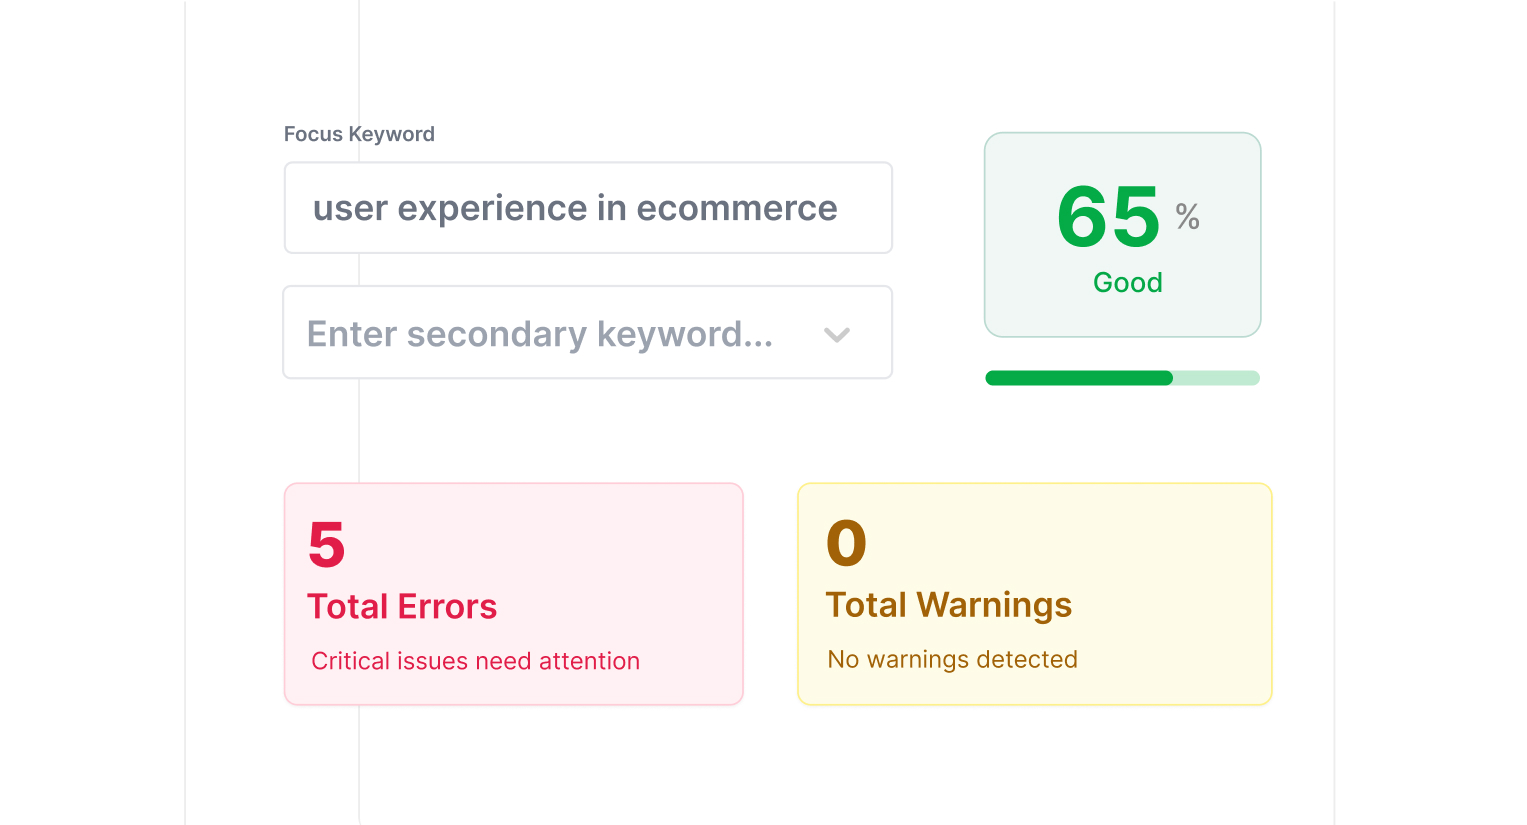Screen dimensions: 1527x825
Task: Click 'Enter secondary keyword...' placeholder text
Action: point(540,334)
